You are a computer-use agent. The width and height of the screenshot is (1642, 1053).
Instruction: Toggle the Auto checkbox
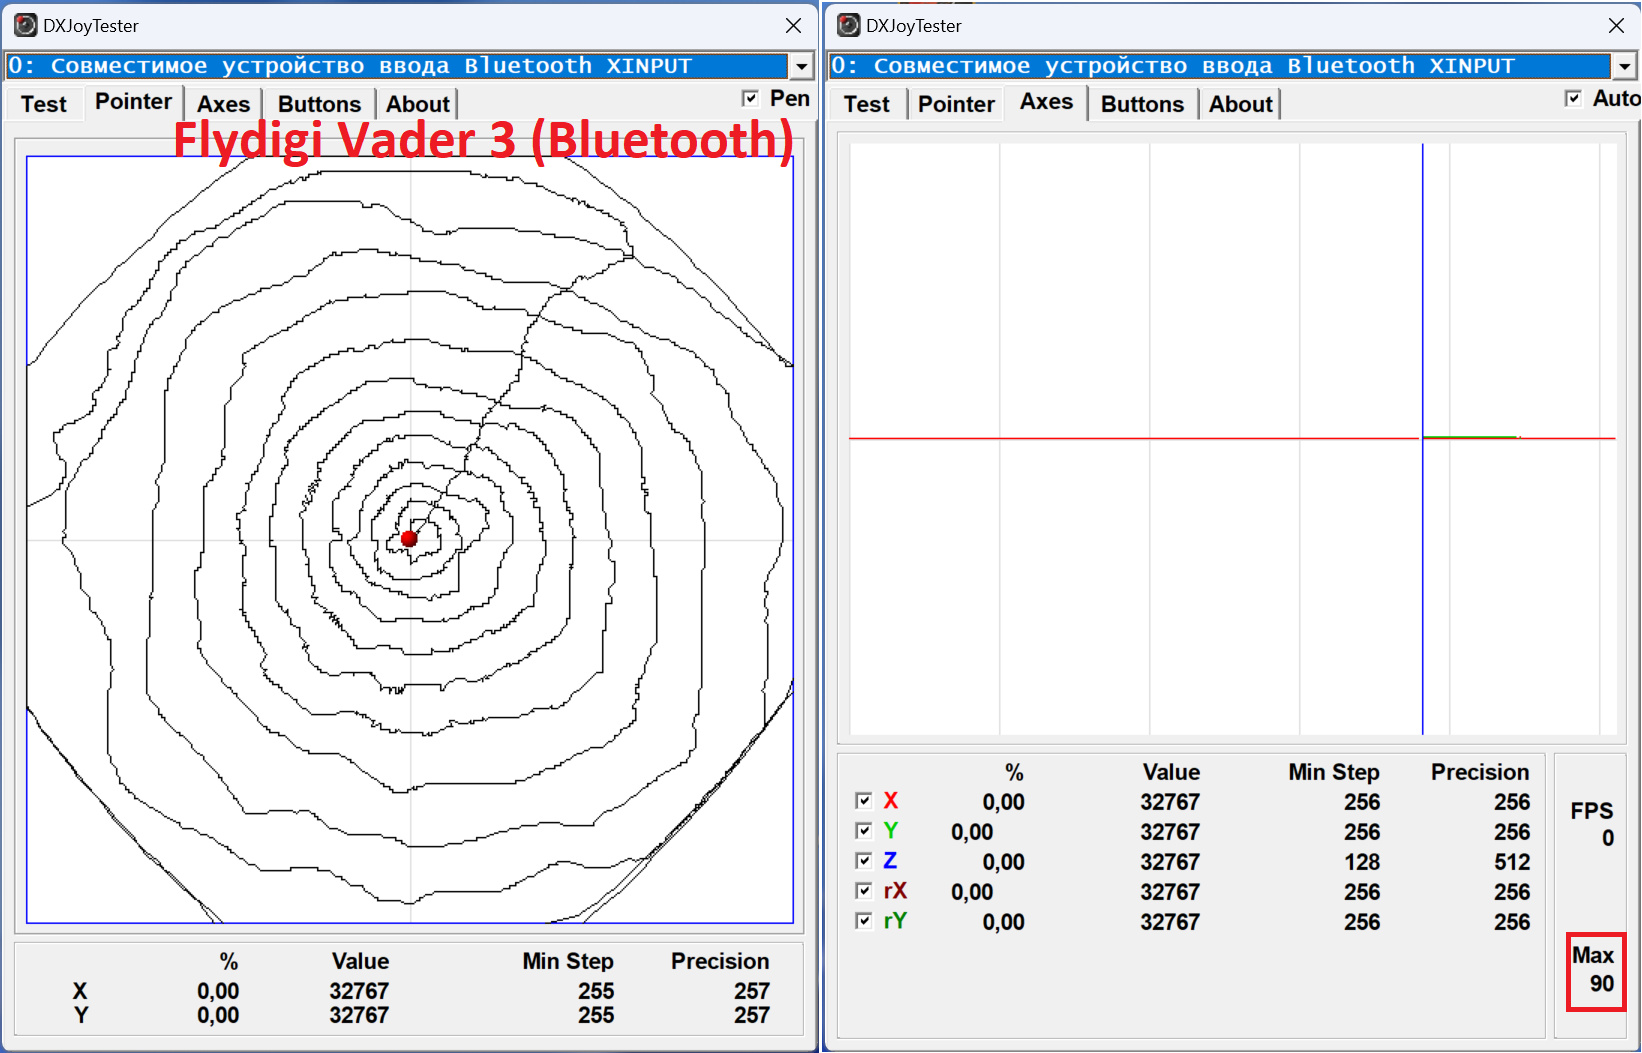[1573, 98]
